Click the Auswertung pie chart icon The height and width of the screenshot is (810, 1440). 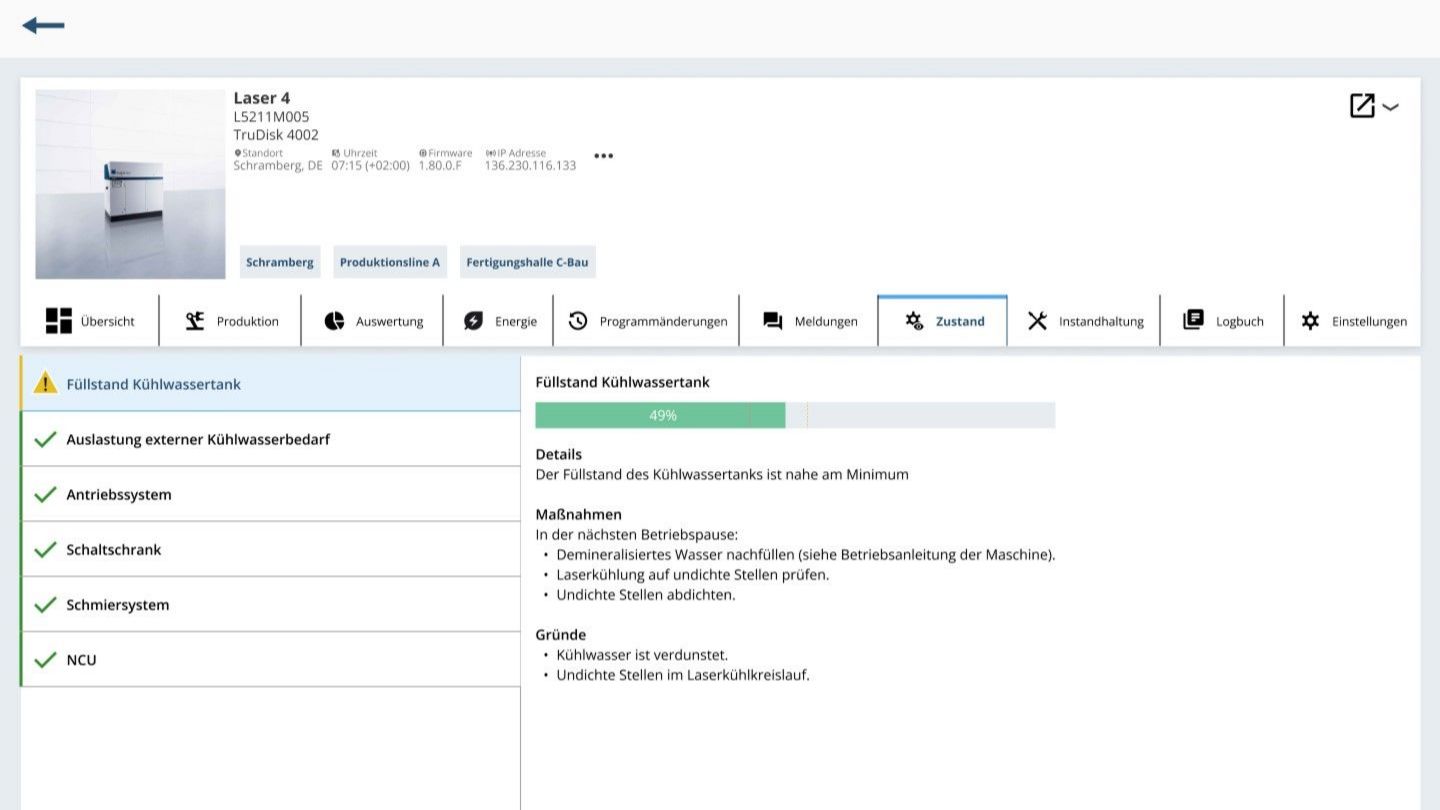pyautogui.click(x=334, y=321)
